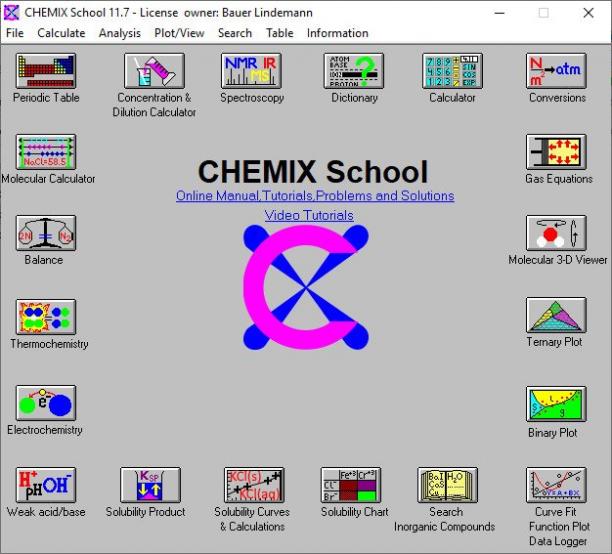Screen dimensions: 612x554
Task: Open the Calculate menu
Action: click(x=61, y=33)
